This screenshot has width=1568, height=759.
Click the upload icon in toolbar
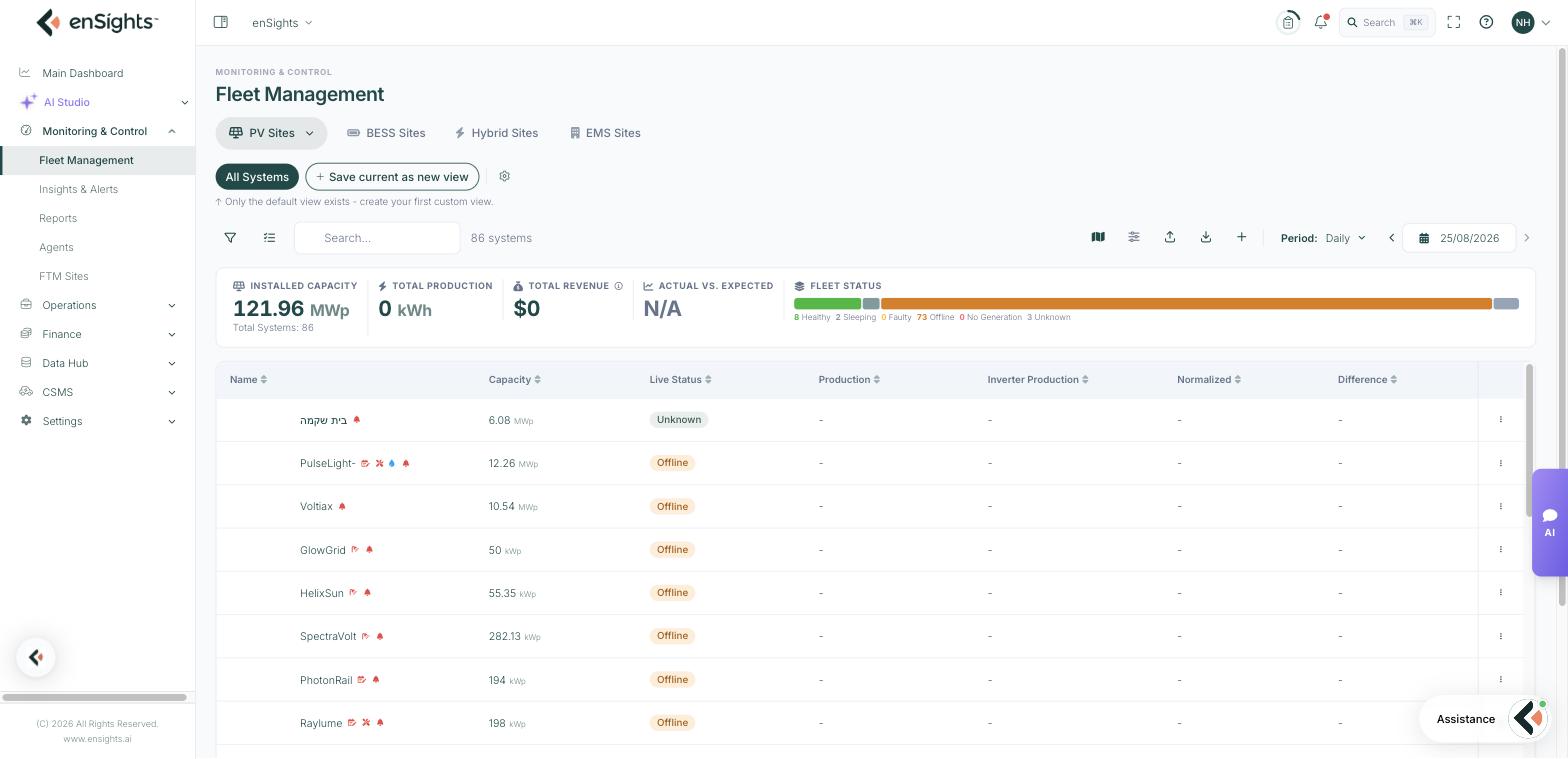click(x=1170, y=237)
